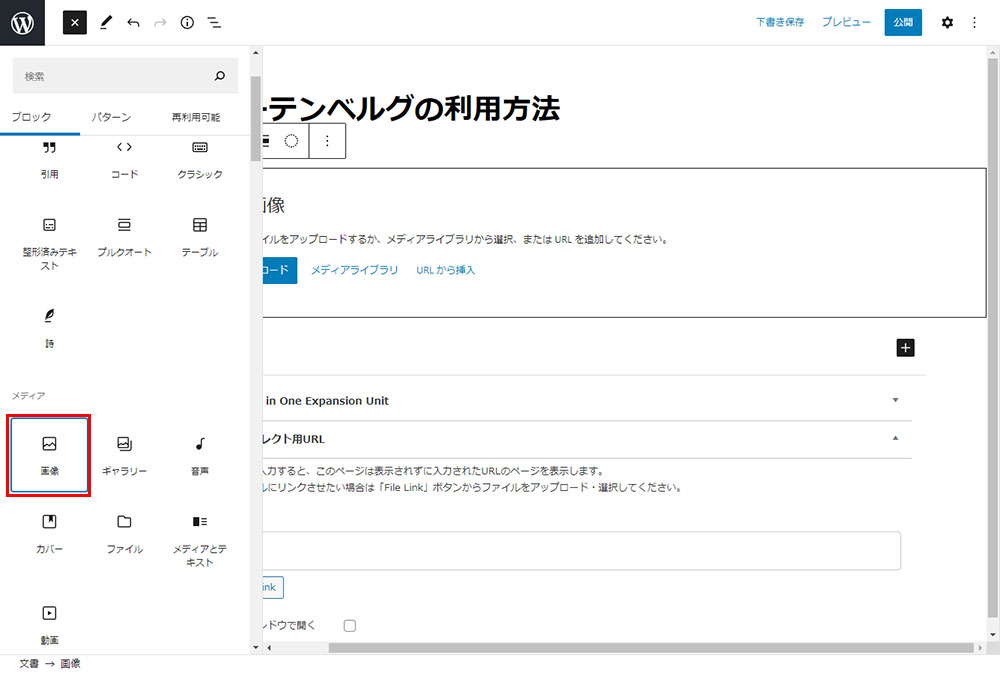Screen dimensions: 1000x673
Task: Click the WordPress logo icon
Action: coord(22,22)
